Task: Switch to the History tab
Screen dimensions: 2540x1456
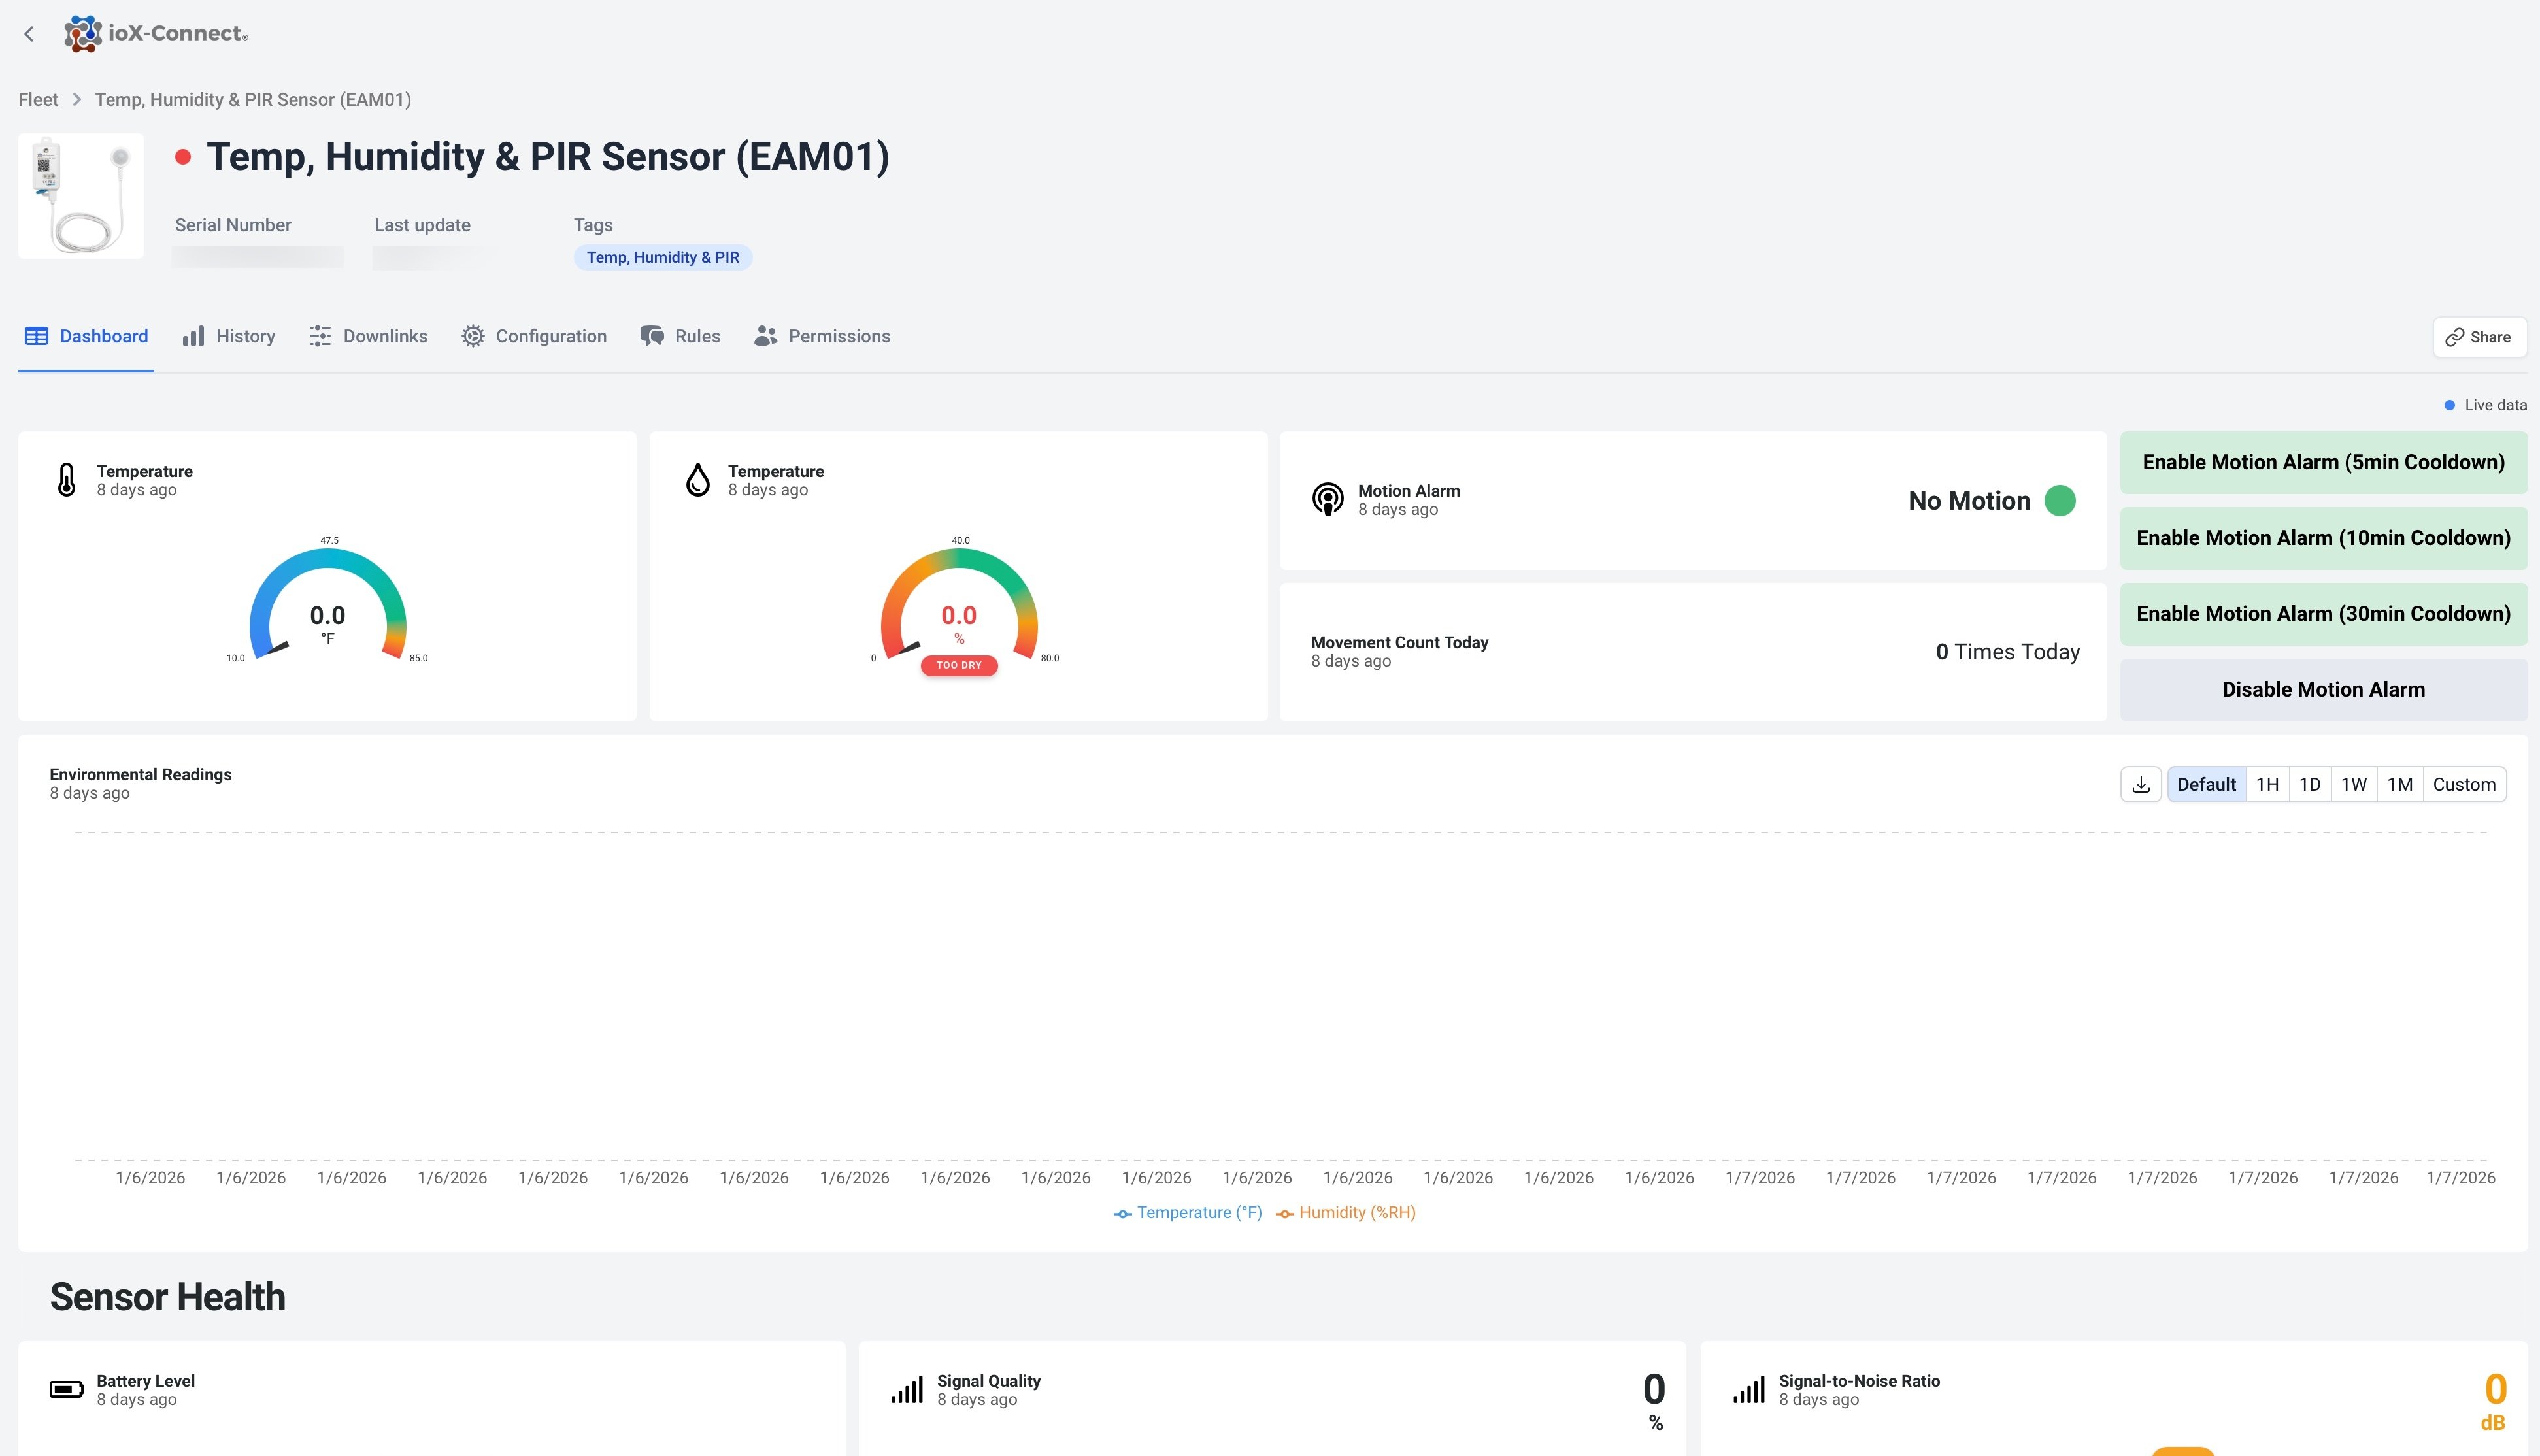Action: tap(229, 337)
